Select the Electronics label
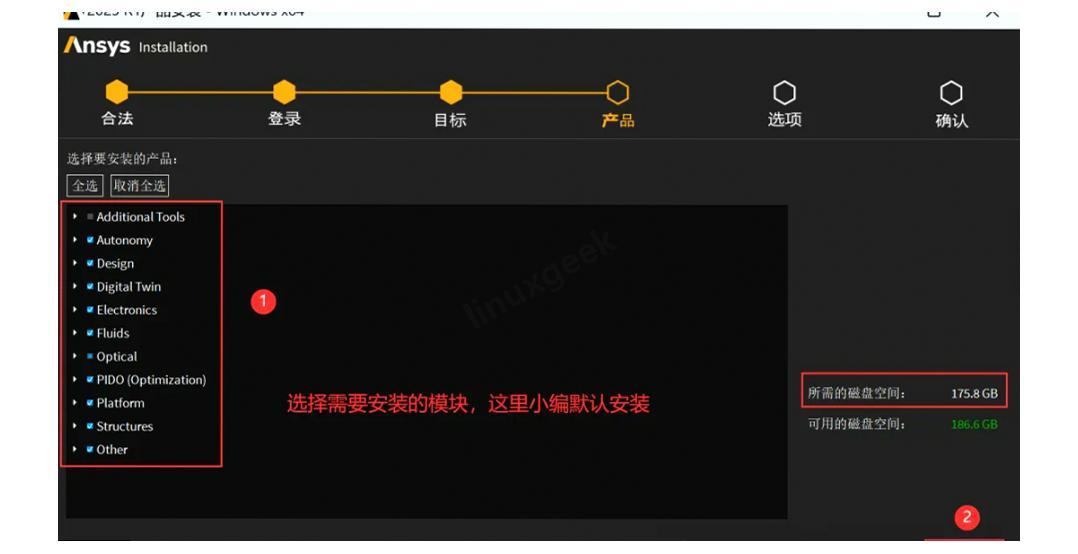 [126, 310]
